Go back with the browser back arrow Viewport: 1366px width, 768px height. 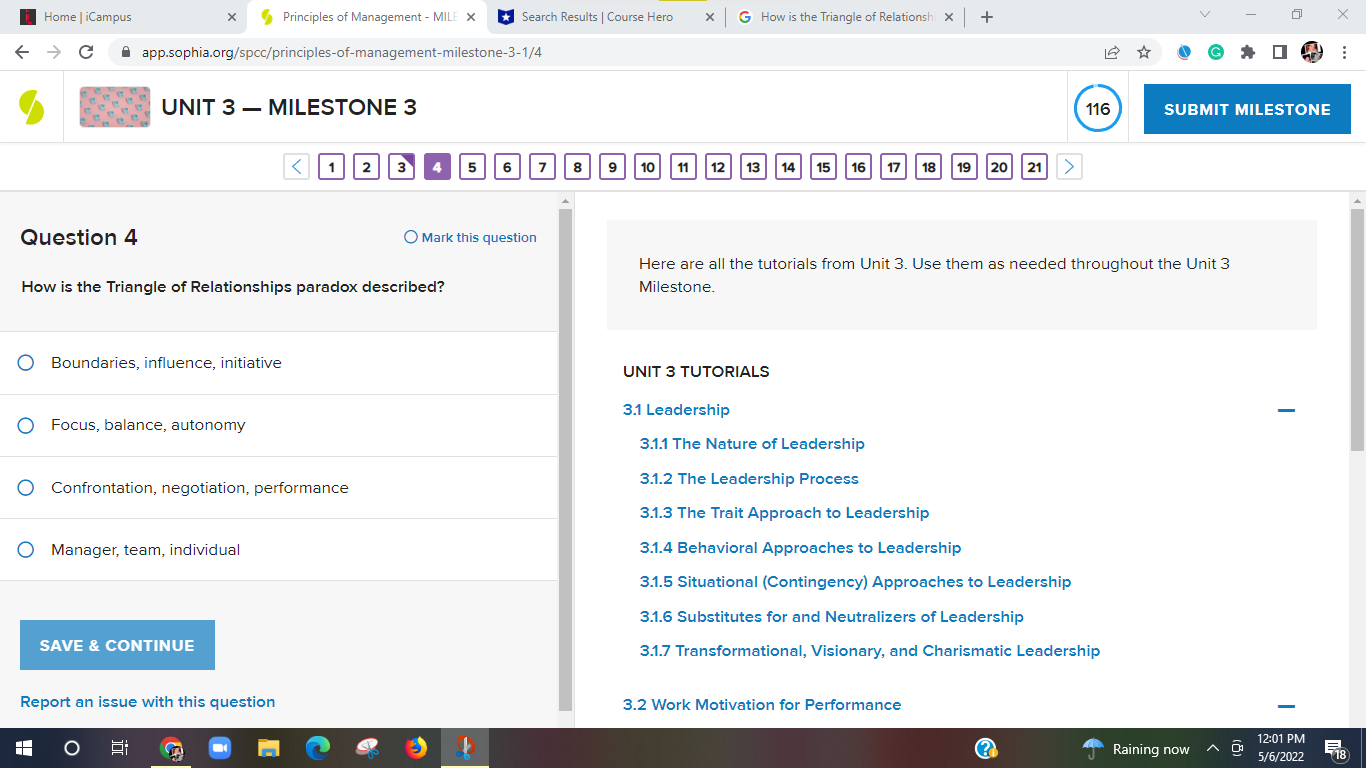(x=22, y=52)
